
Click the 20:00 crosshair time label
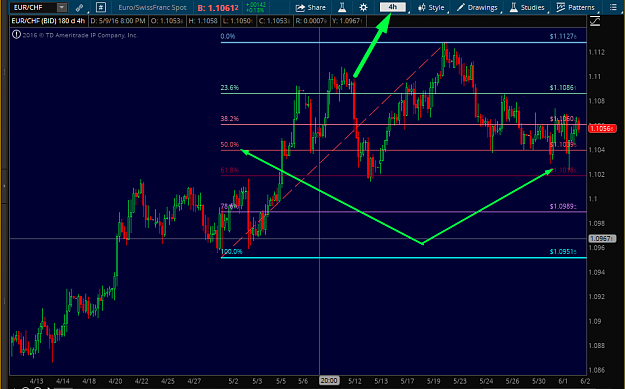coord(329,381)
